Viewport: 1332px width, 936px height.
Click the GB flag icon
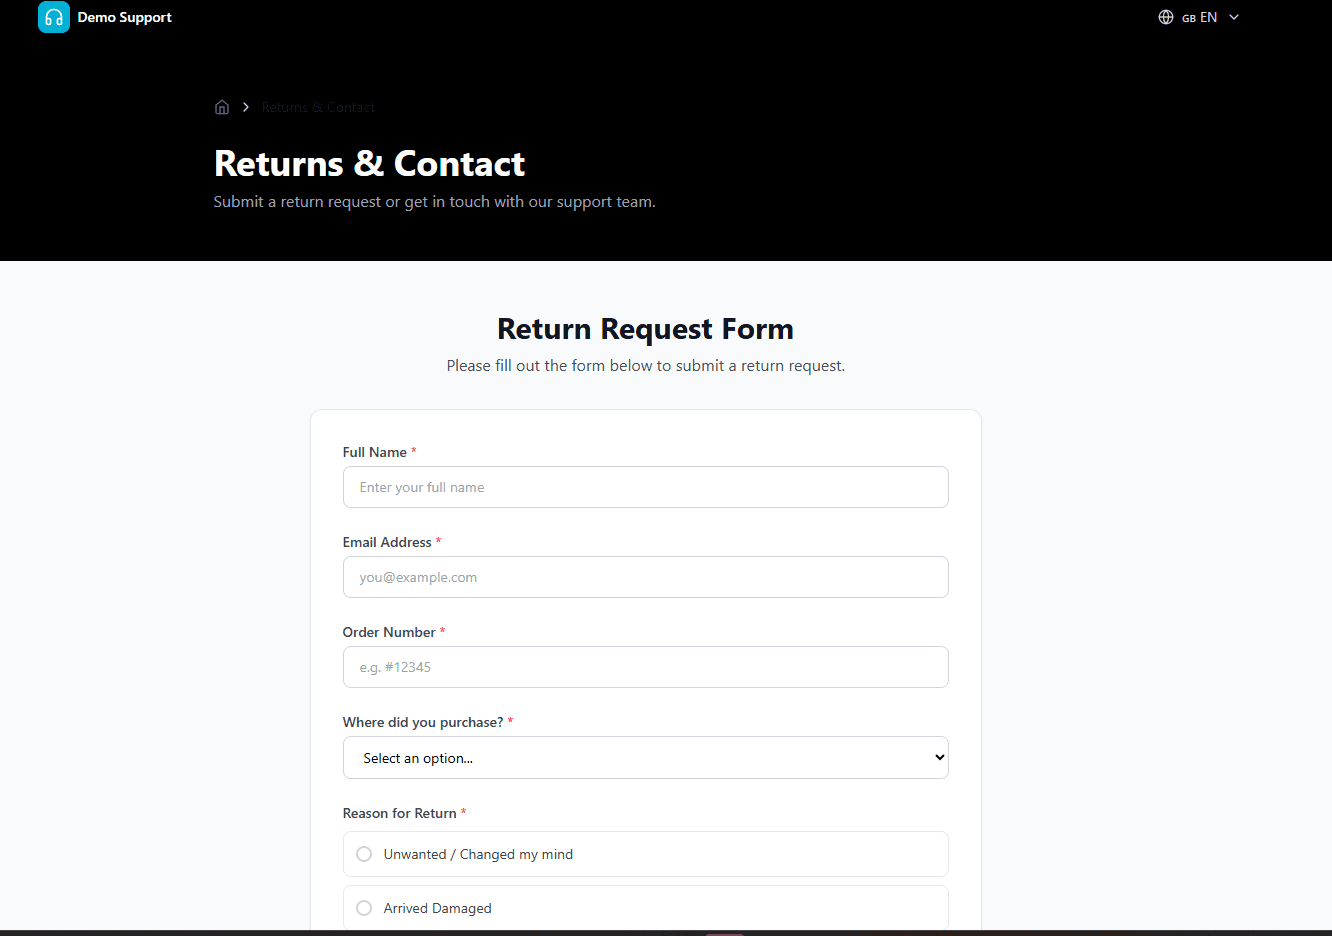pyautogui.click(x=1189, y=17)
